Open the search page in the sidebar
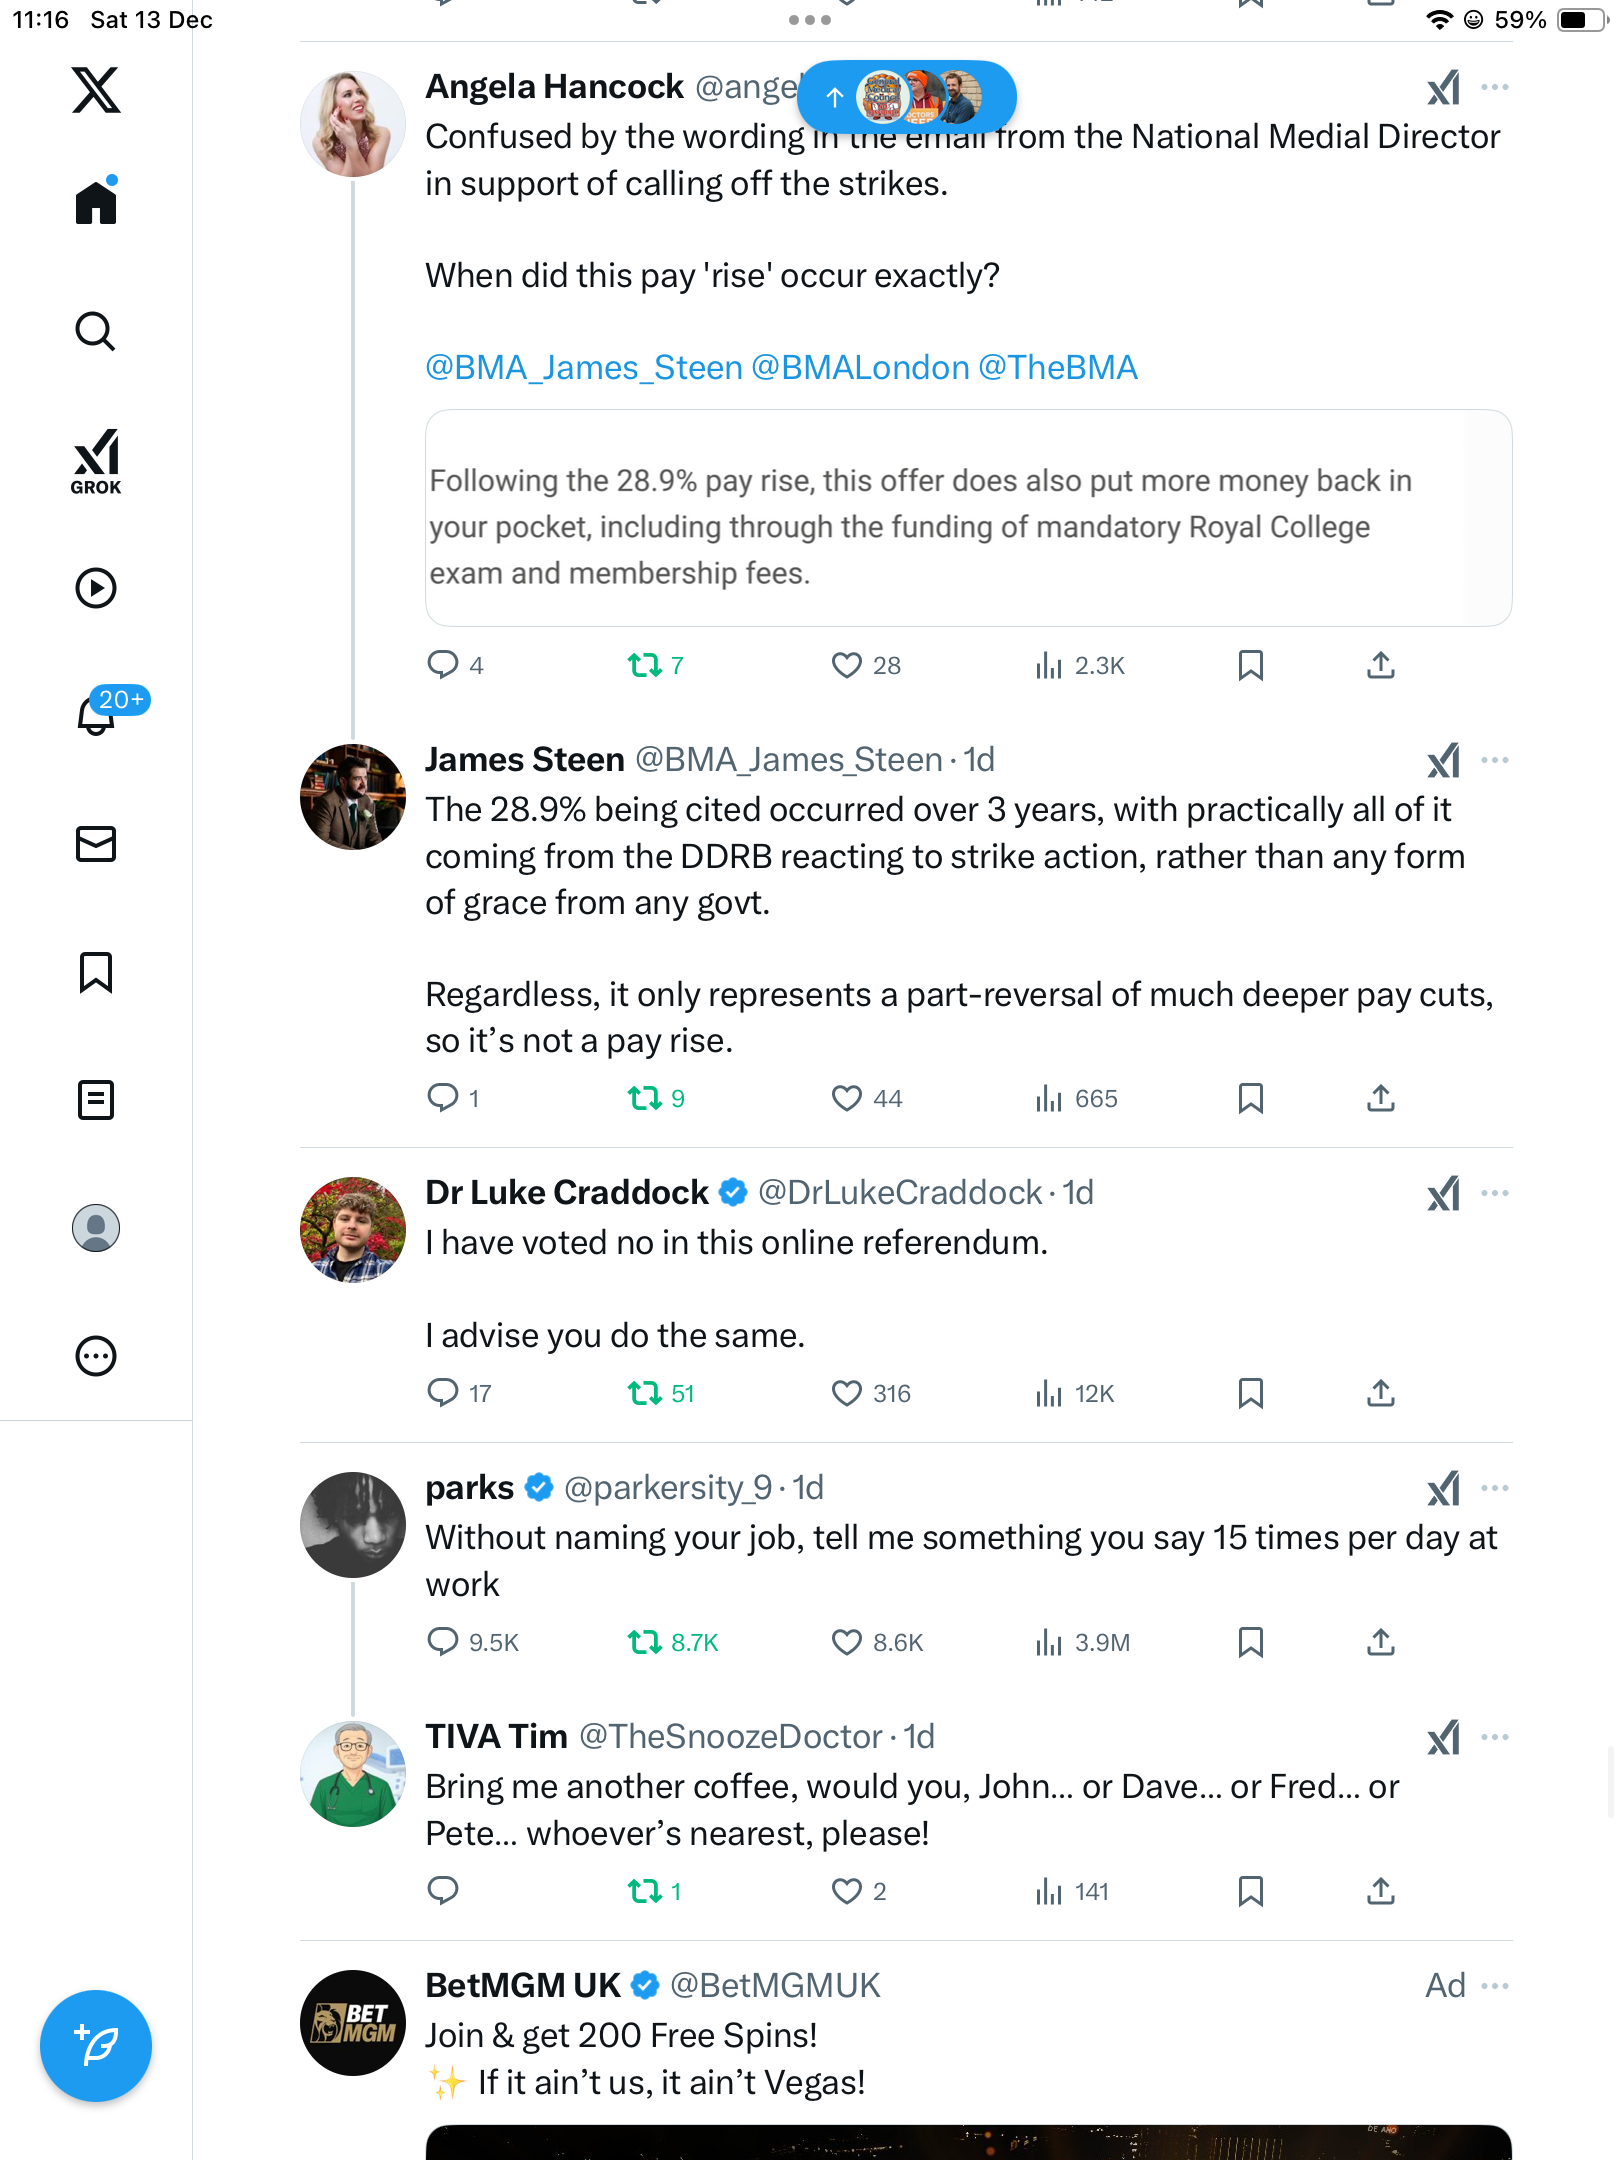The image size is (1620, 2160). [x=96, y=332]
